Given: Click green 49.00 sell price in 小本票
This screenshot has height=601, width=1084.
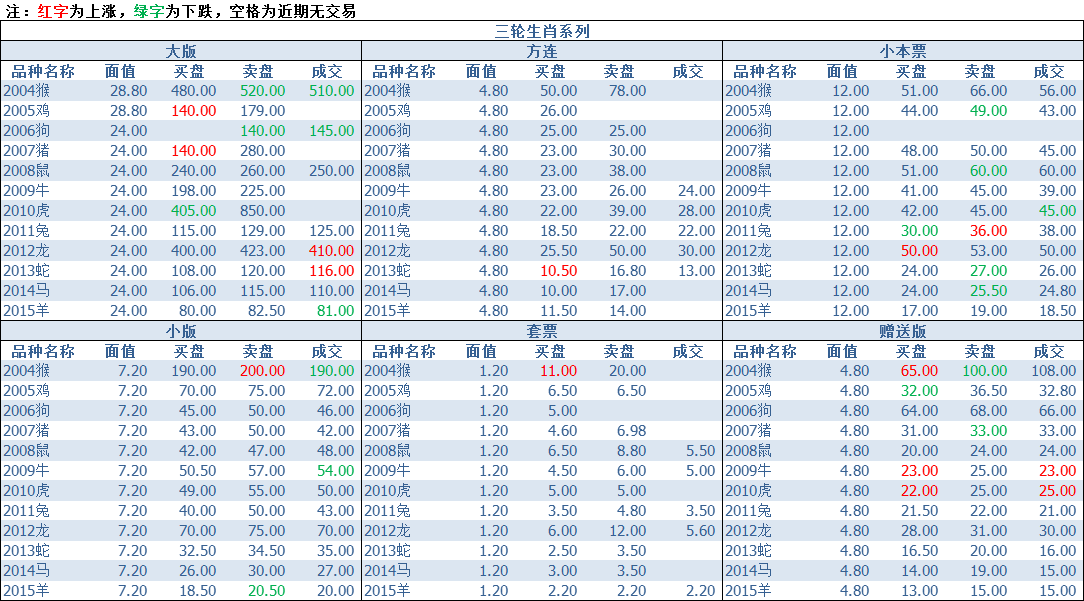Looking at the screenshot, I should point(989,111).
